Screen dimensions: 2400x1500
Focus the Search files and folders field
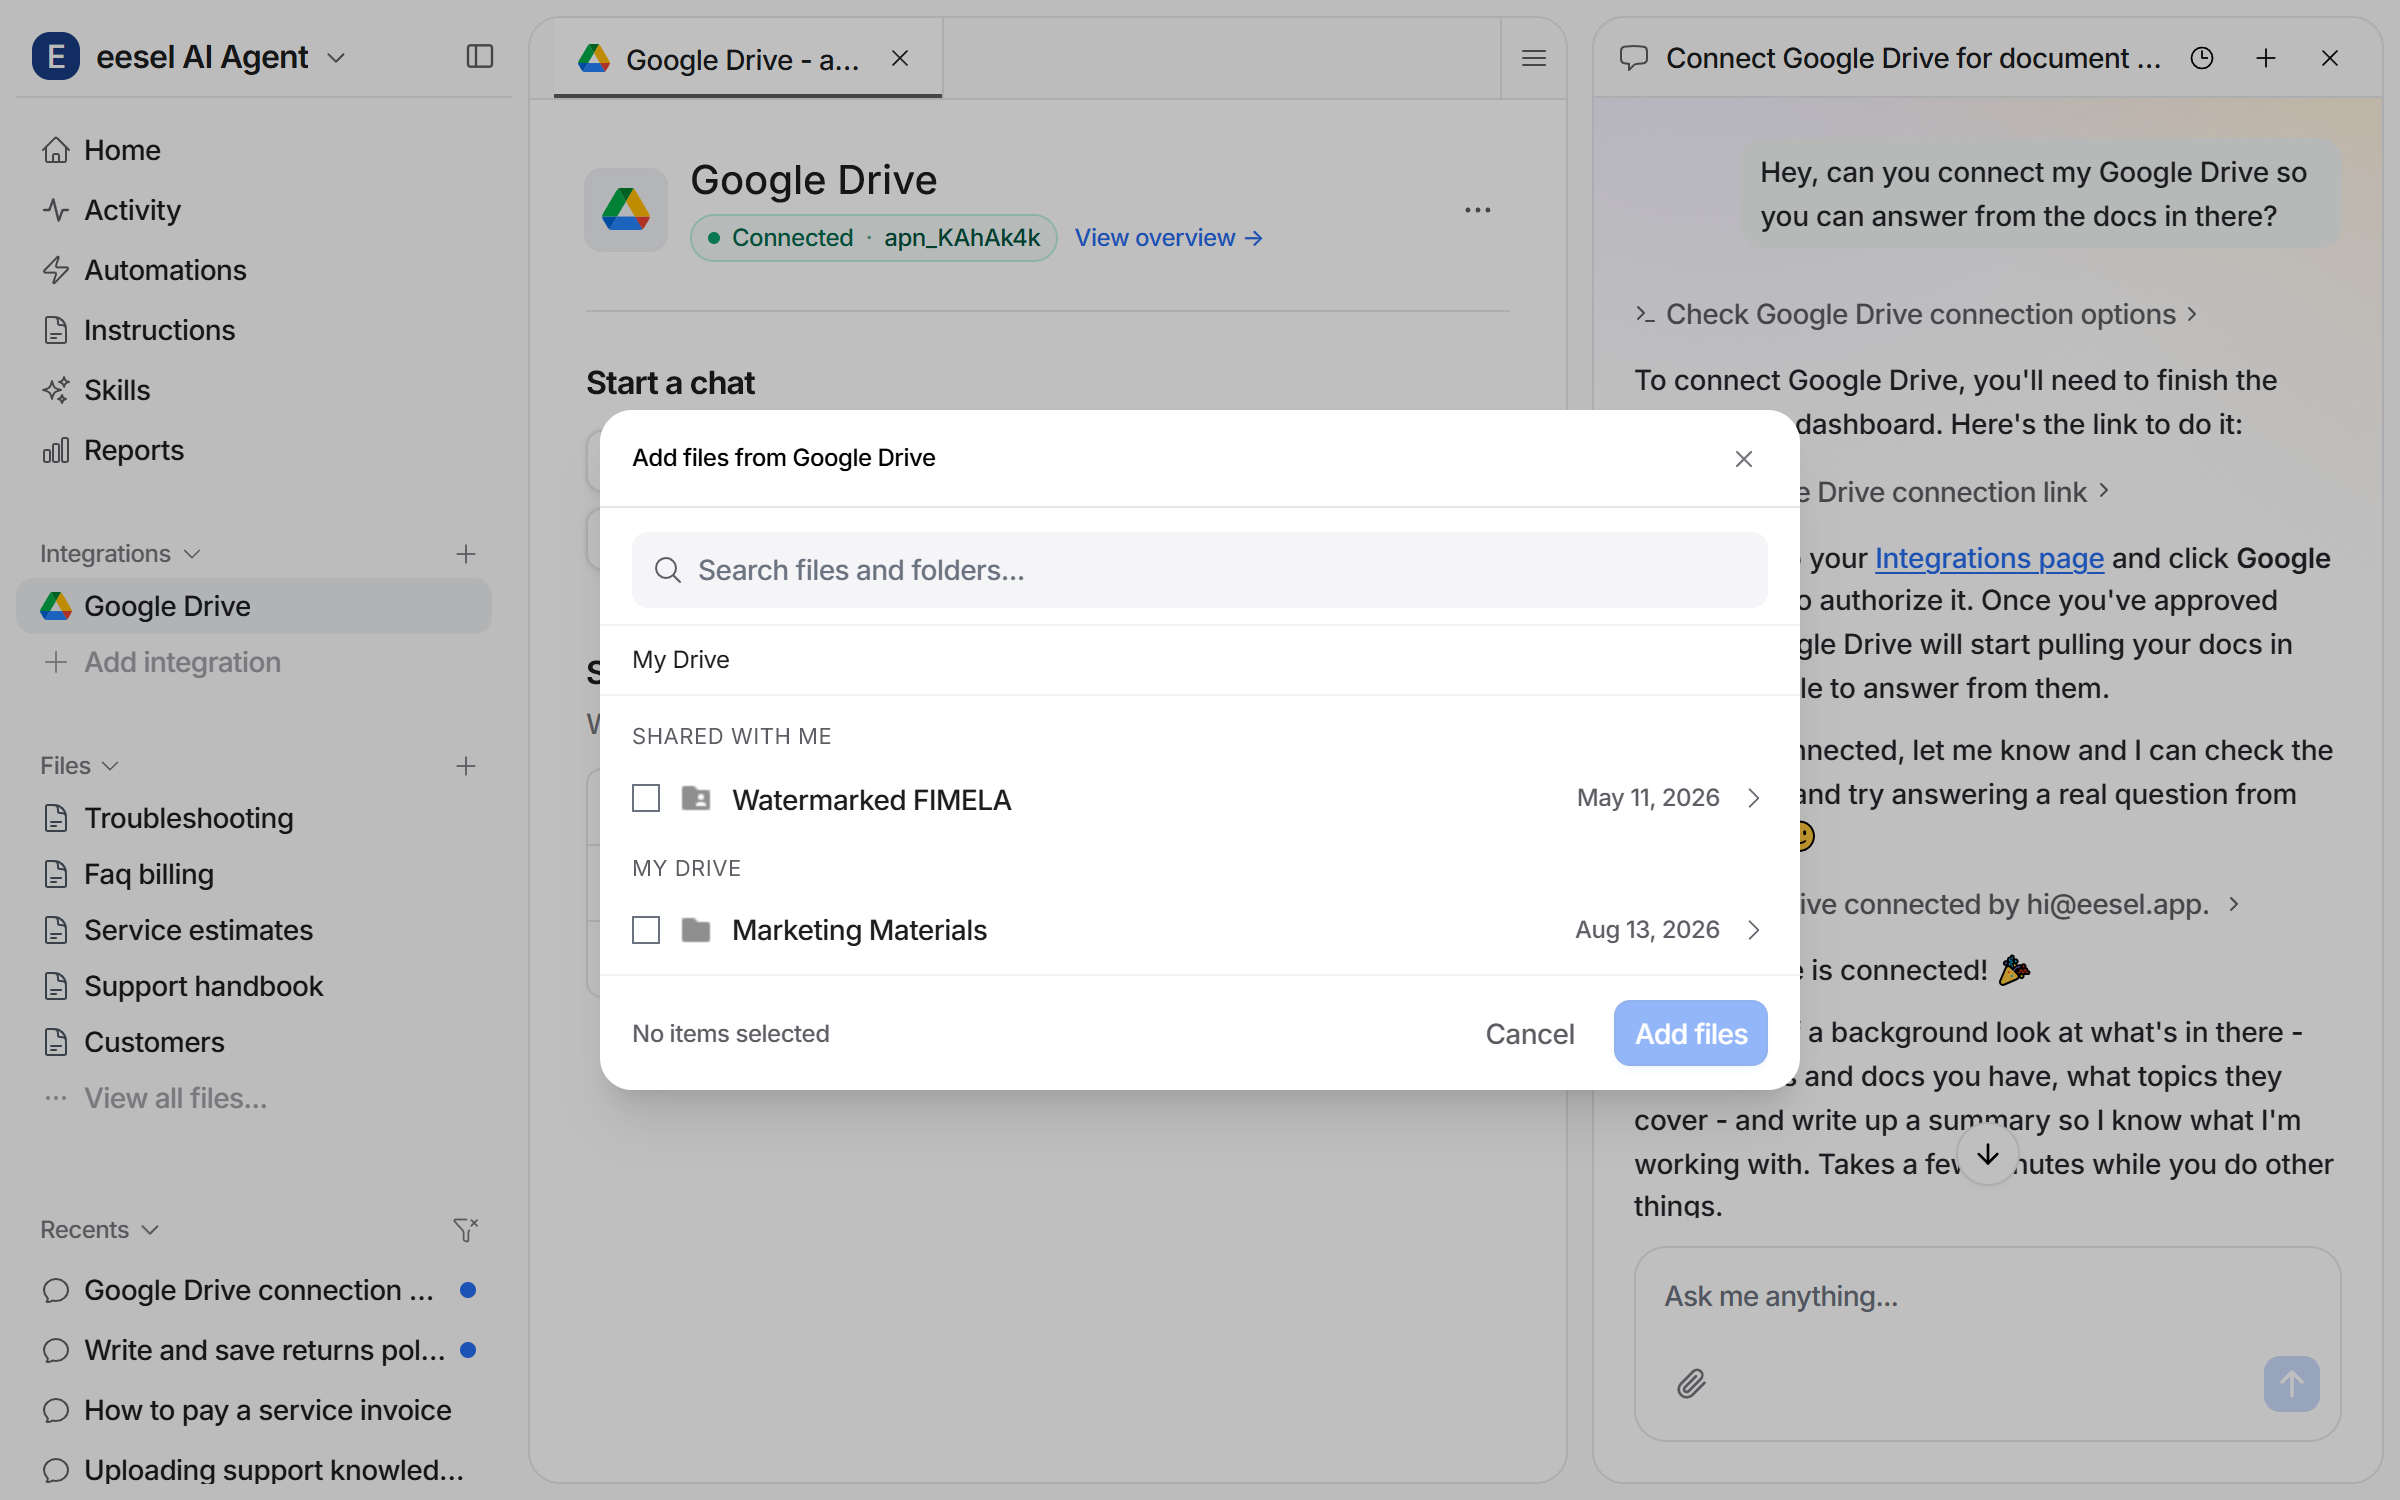1200,570
